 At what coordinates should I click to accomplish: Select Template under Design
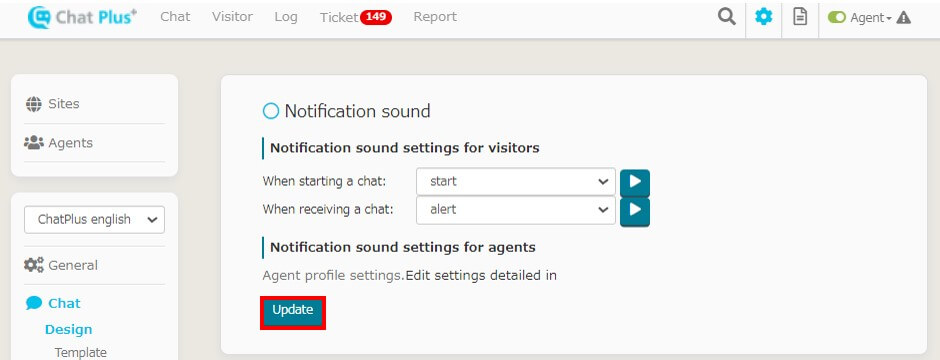point(80,353)
